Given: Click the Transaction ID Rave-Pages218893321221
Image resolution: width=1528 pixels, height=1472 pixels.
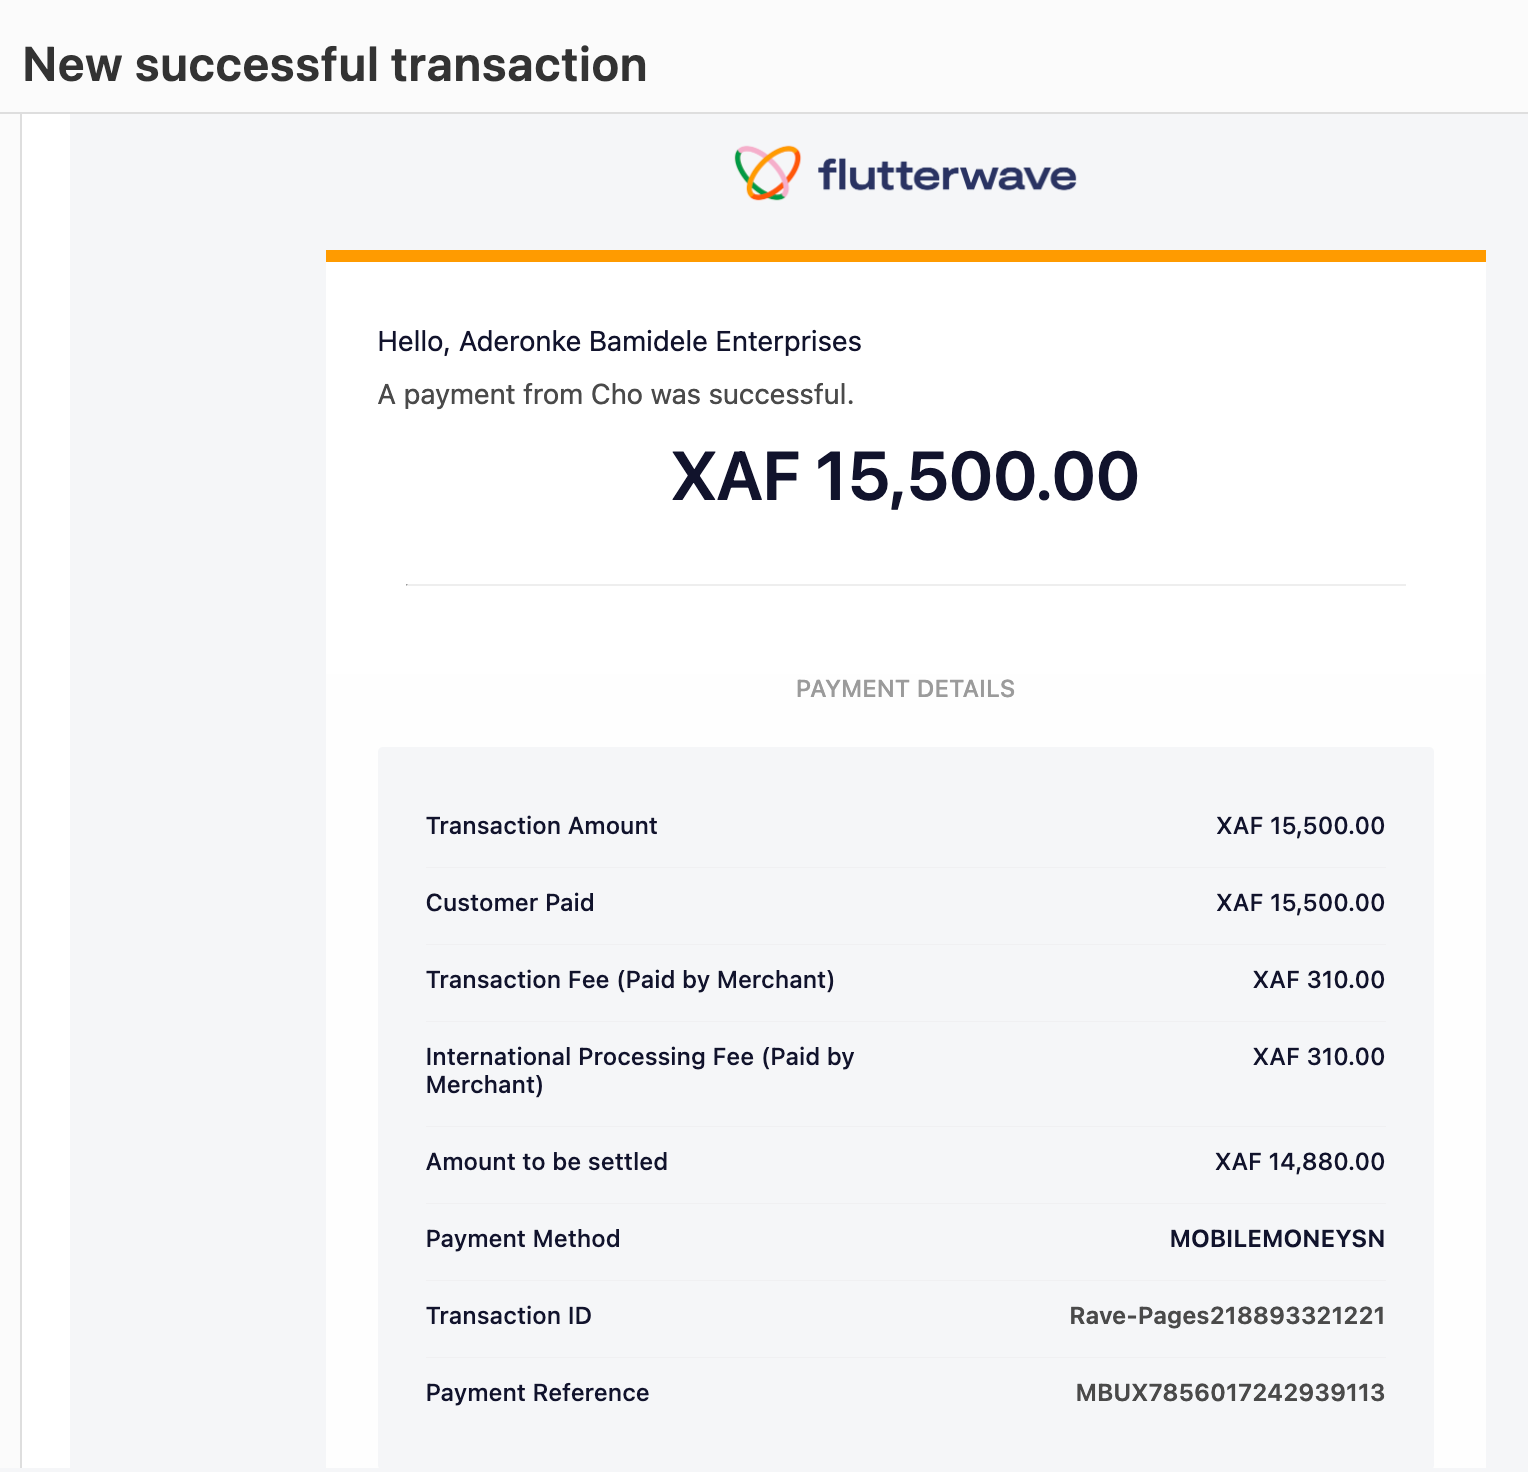Looking at the screenshot, I should coord(1227,1316).
